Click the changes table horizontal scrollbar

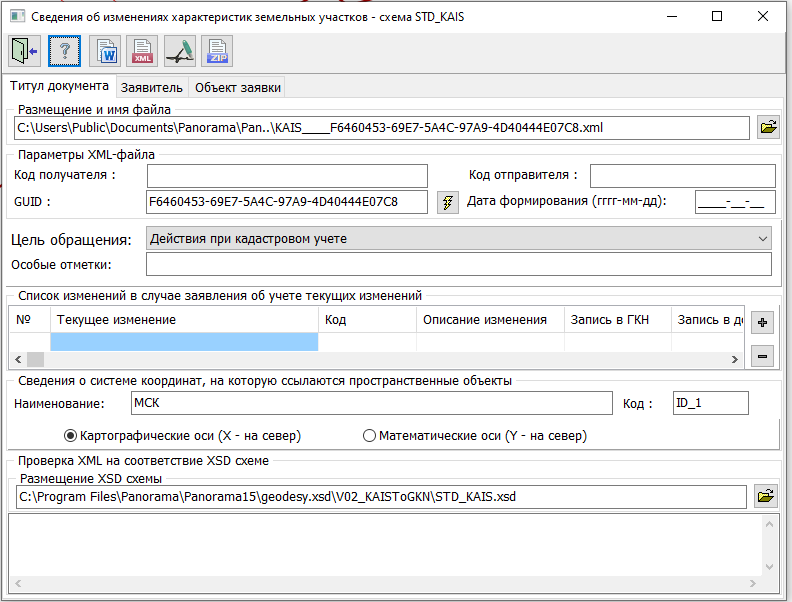point(380,359)
